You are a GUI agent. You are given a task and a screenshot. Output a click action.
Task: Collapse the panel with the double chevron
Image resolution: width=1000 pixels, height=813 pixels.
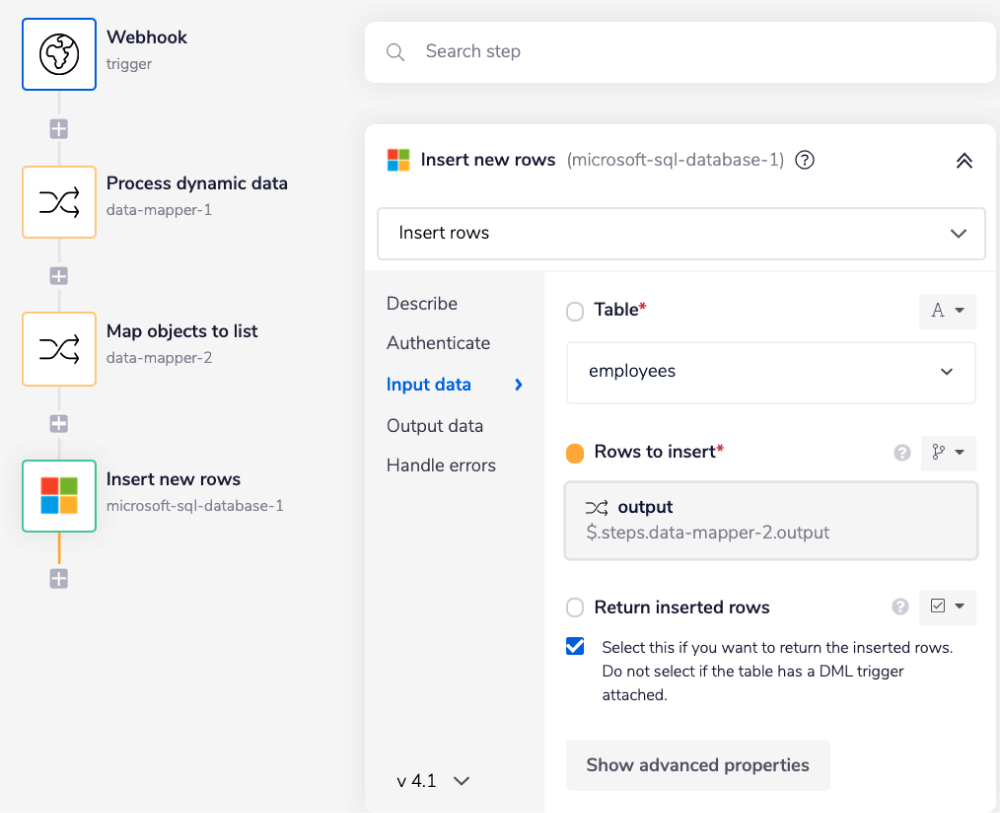pyautogui.click(x=962, y=160)
